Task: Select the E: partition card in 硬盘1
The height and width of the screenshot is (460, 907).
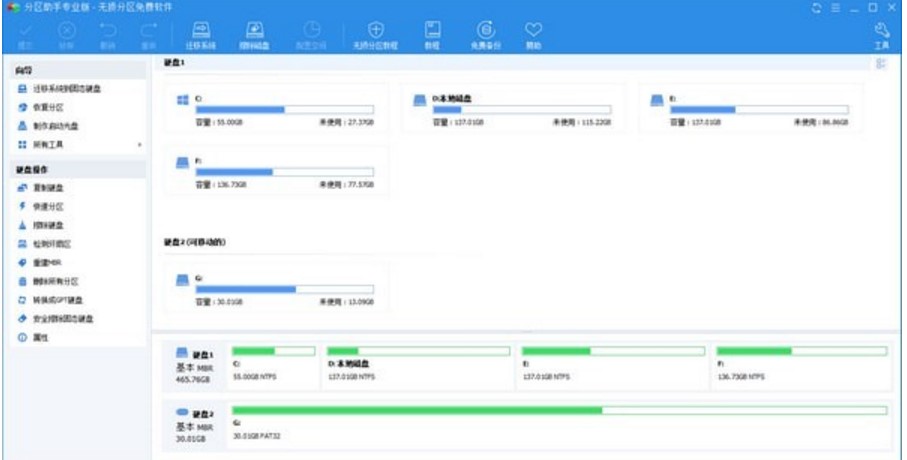Action: (751, 108)
